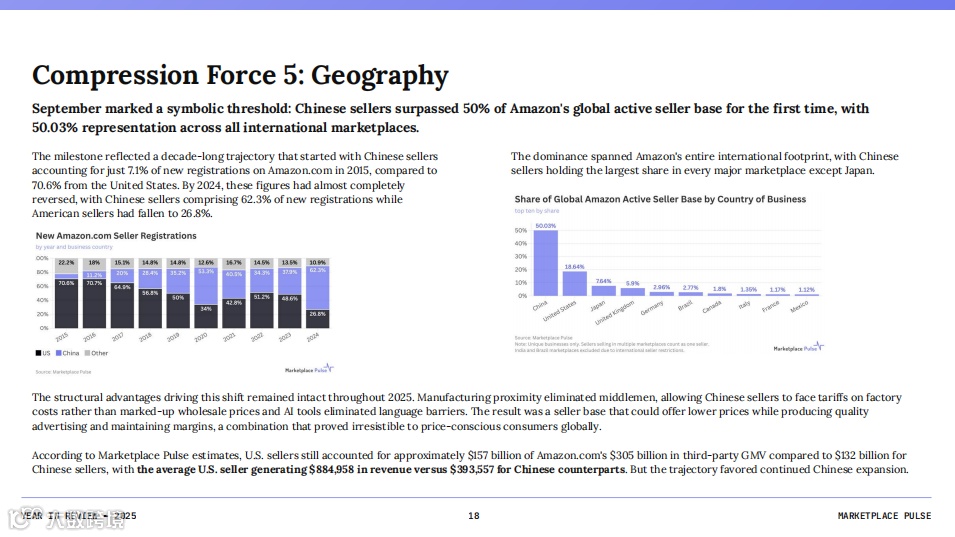955x537 pixels.
Task: Click the black US legend swatch
Action: 38,353
